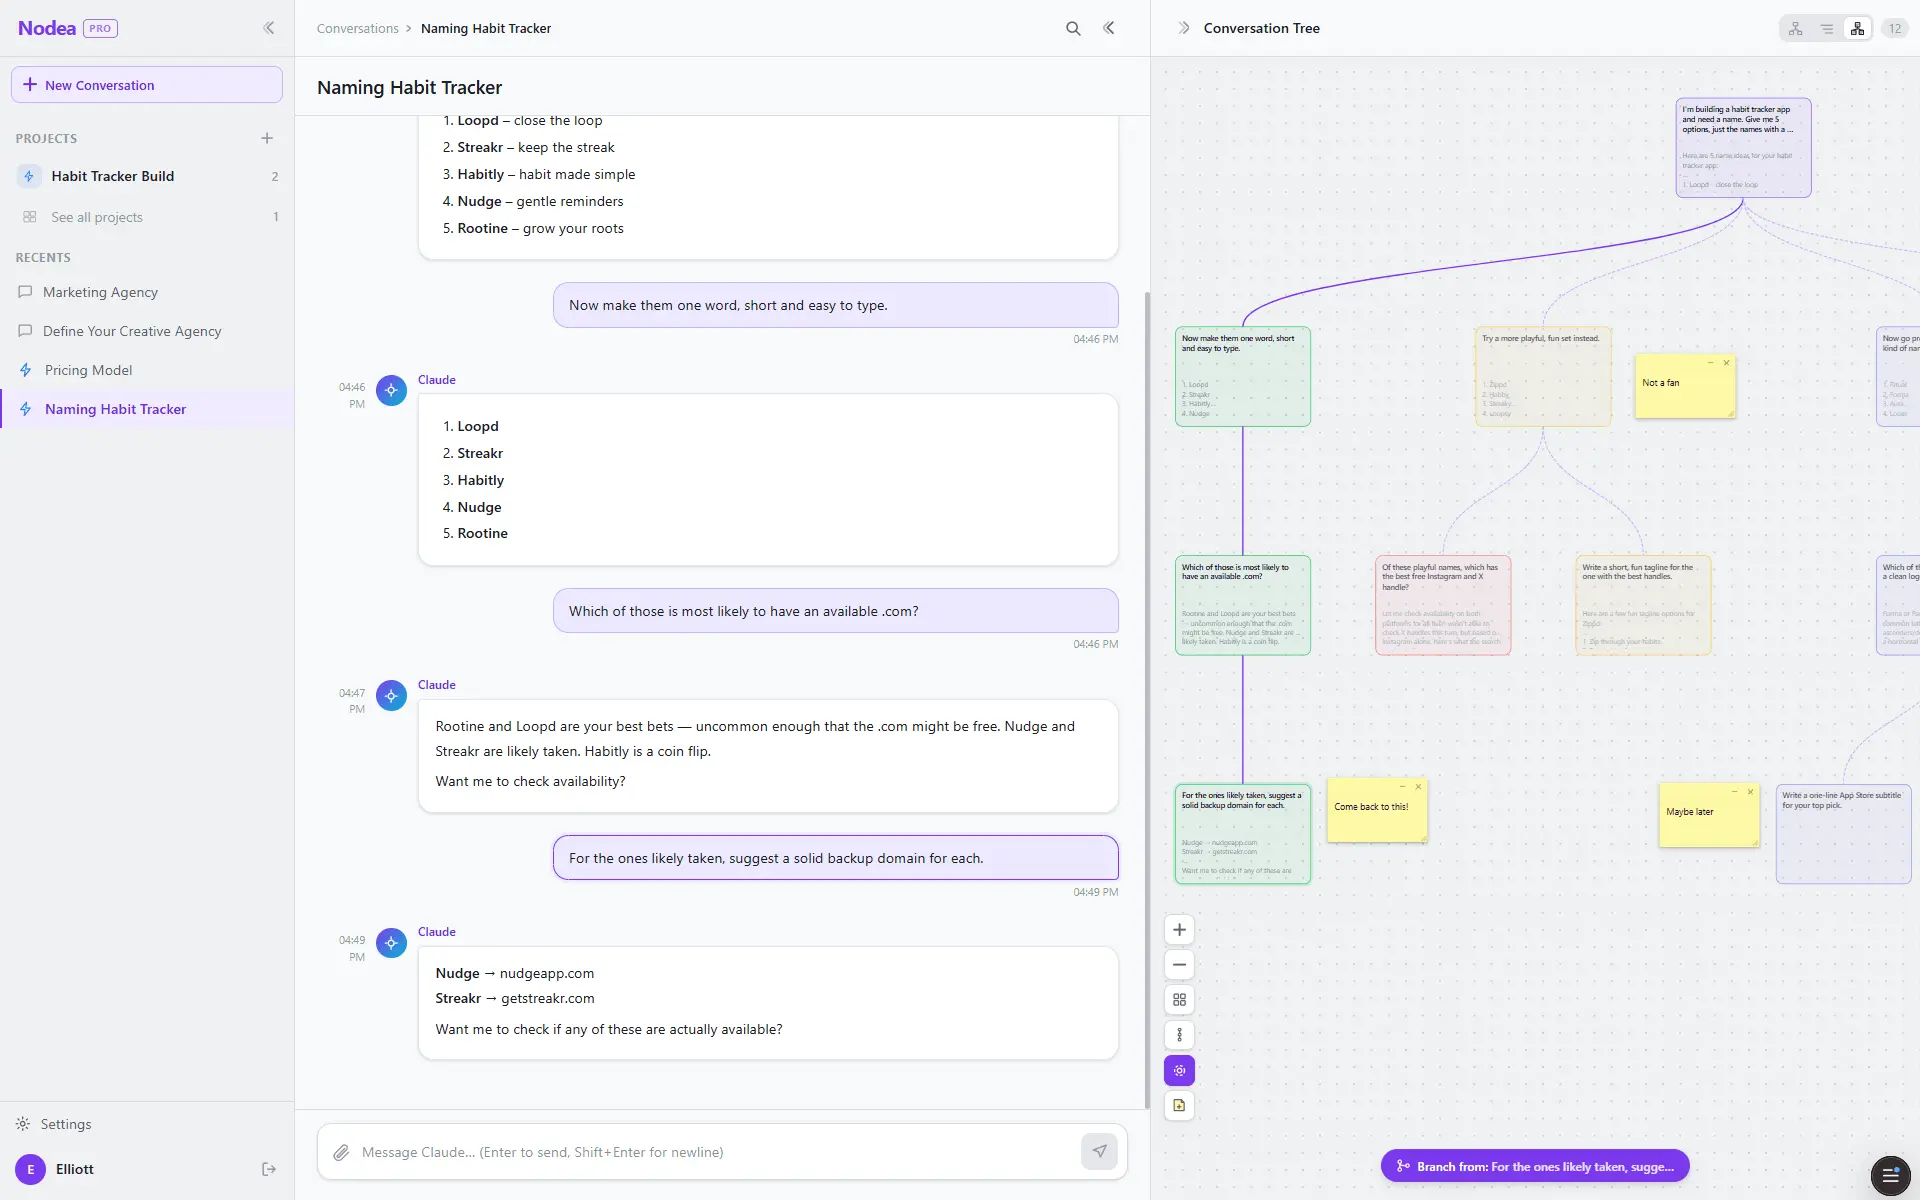Image resolution: width=1920 pixels, height=1200 pixels.
Task: Click the Naming Habit Tracker page title
Action: pos(409,87)
